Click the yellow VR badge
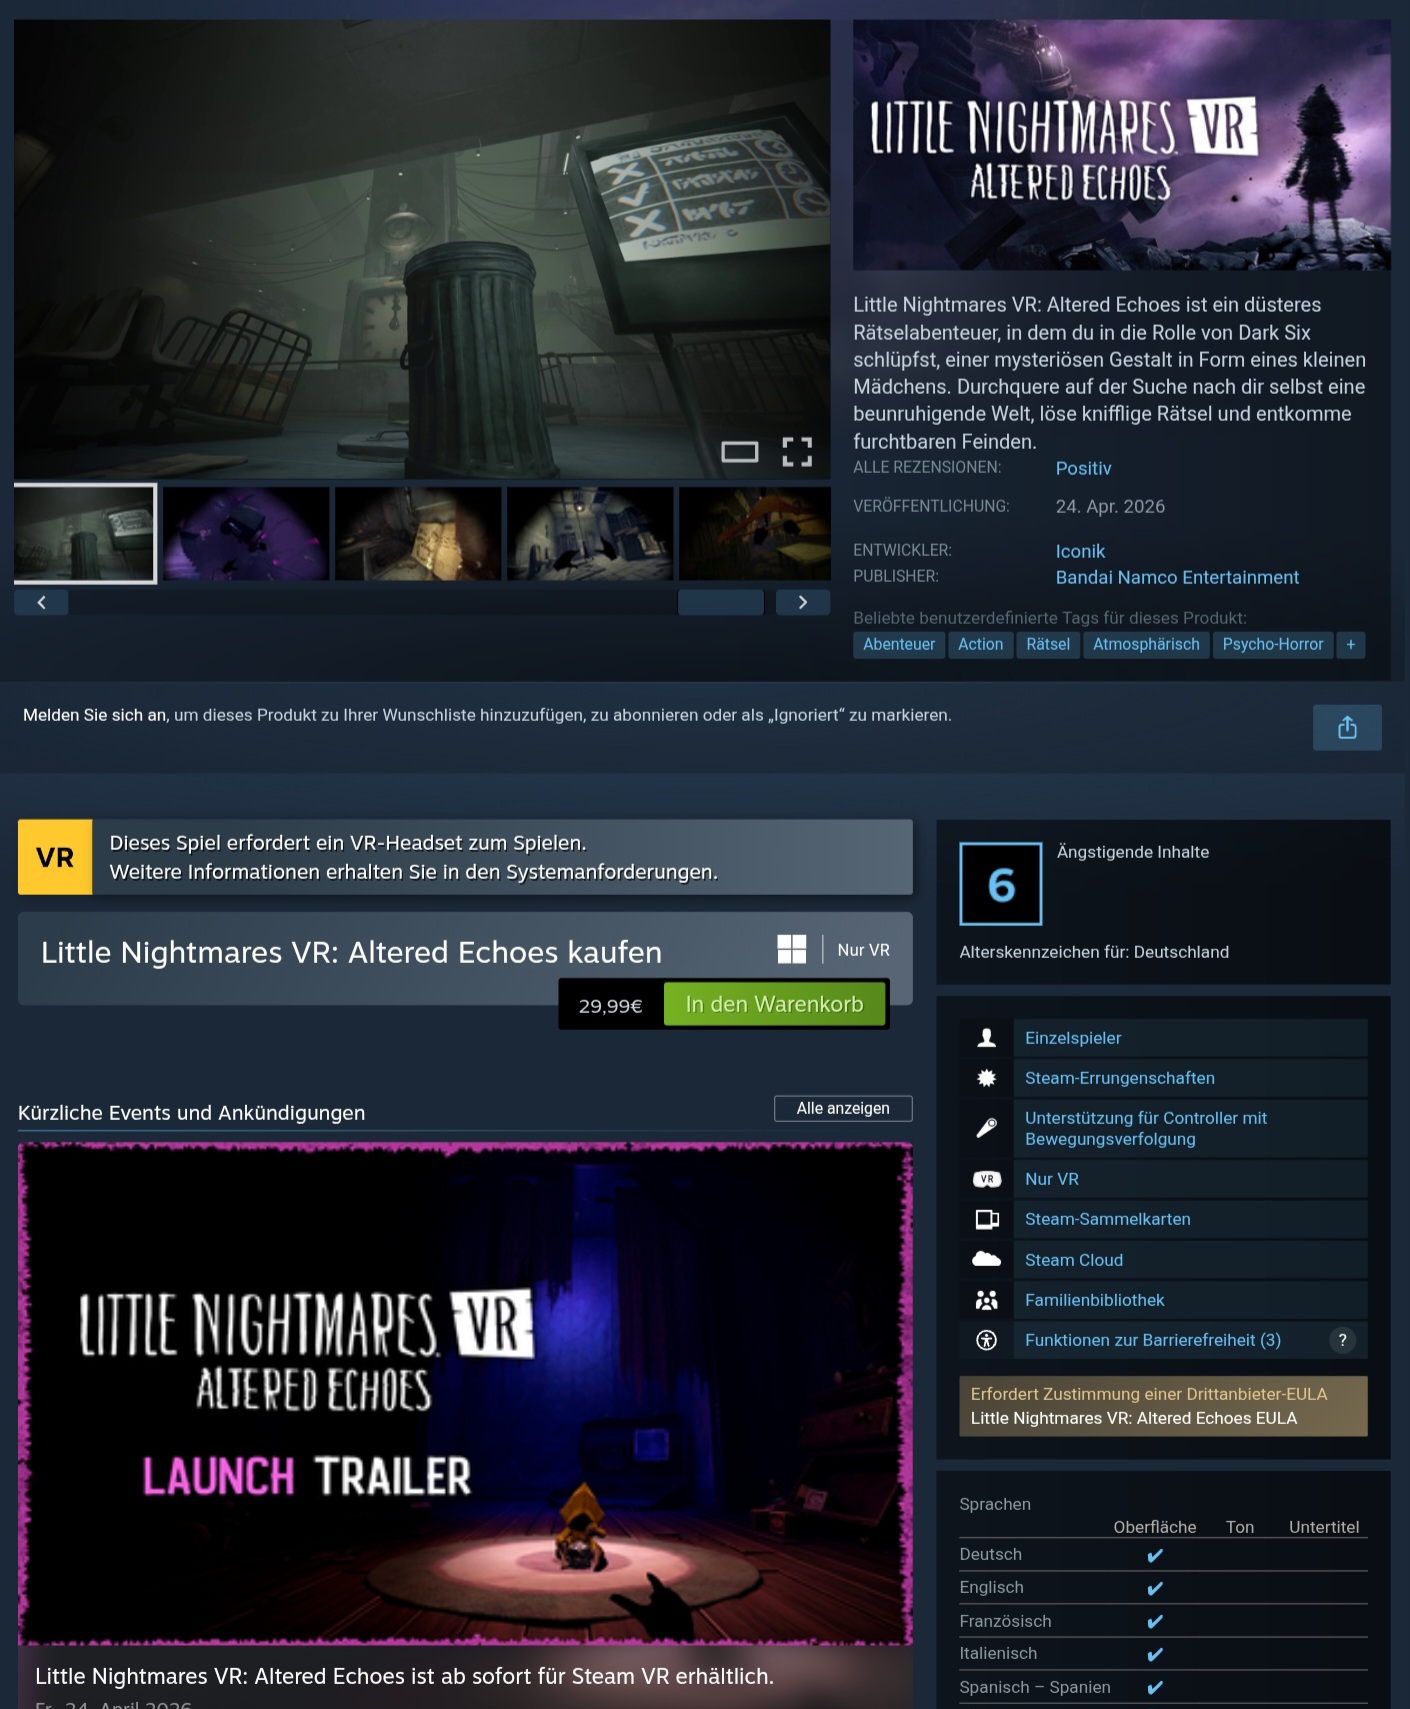Screen dimensions: 1410x1709 55,857
